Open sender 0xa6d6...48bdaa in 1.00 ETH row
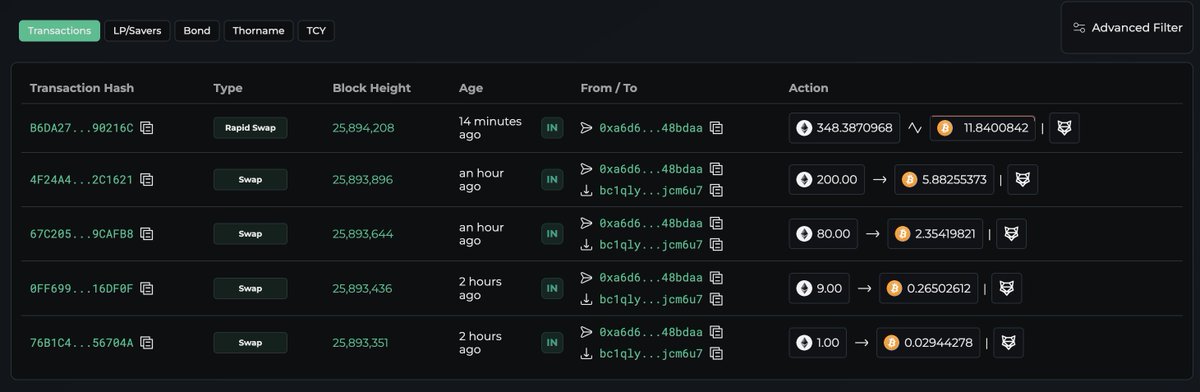The image size is (1200, 392). coord(651,332)
